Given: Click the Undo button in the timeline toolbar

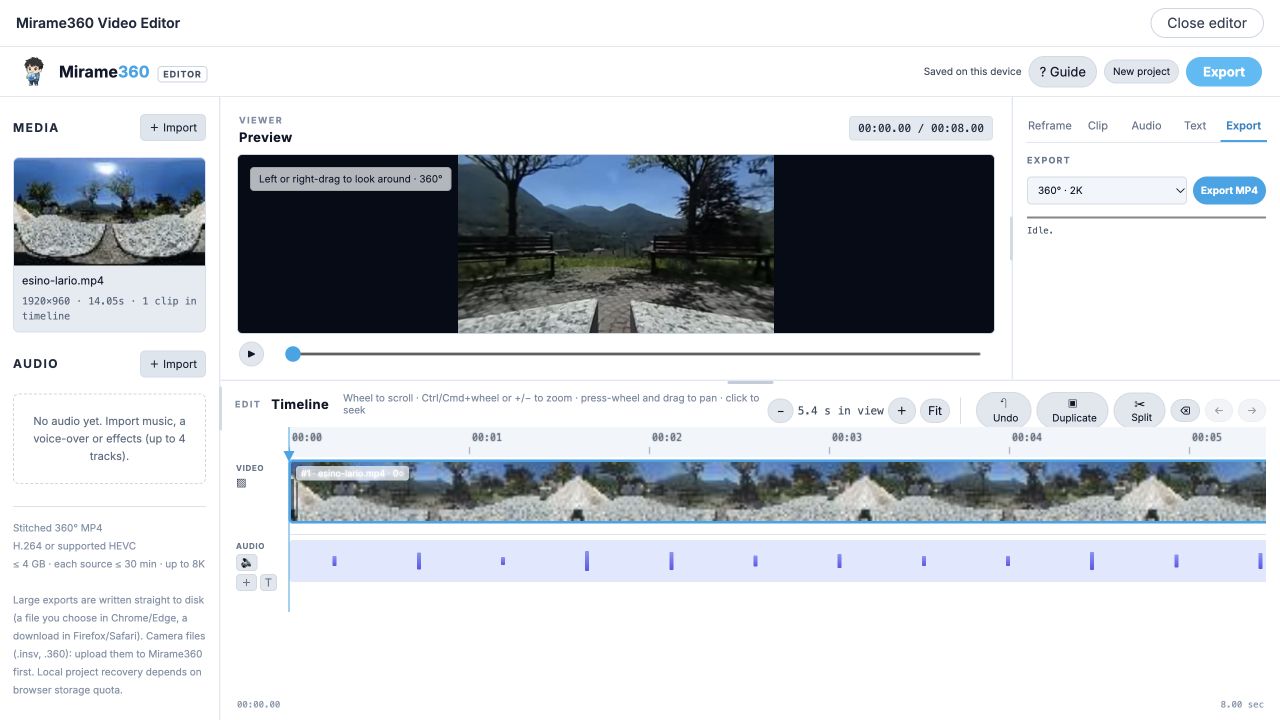Looking at the screenshot, I should [1005, 410].
